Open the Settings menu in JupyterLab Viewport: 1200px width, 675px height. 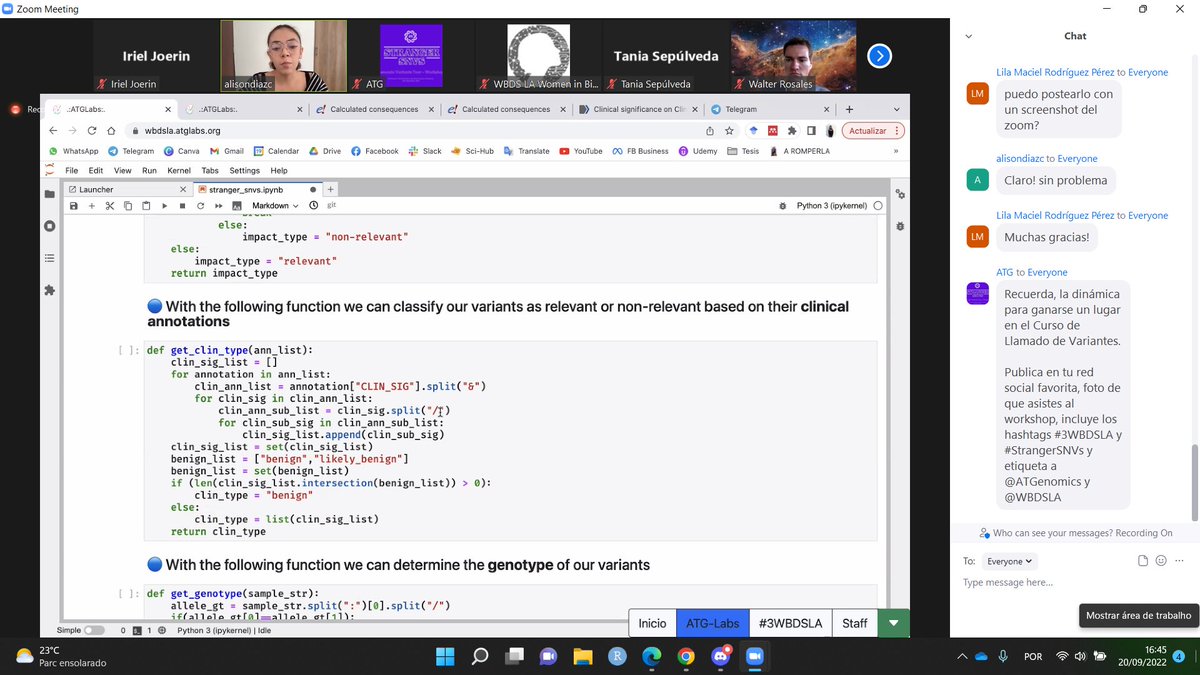[x=245, y=171]
